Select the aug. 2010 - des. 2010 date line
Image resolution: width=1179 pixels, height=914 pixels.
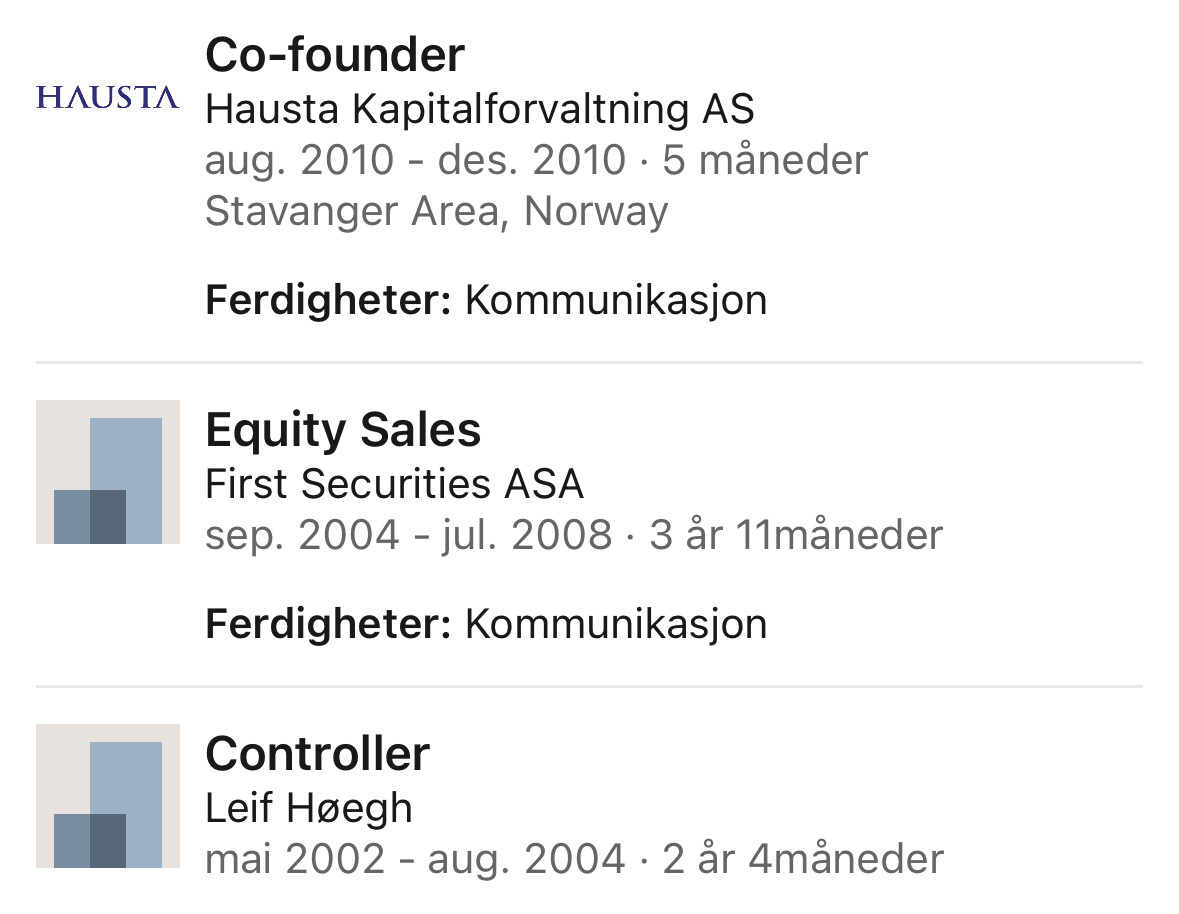[x=536, y=160]
